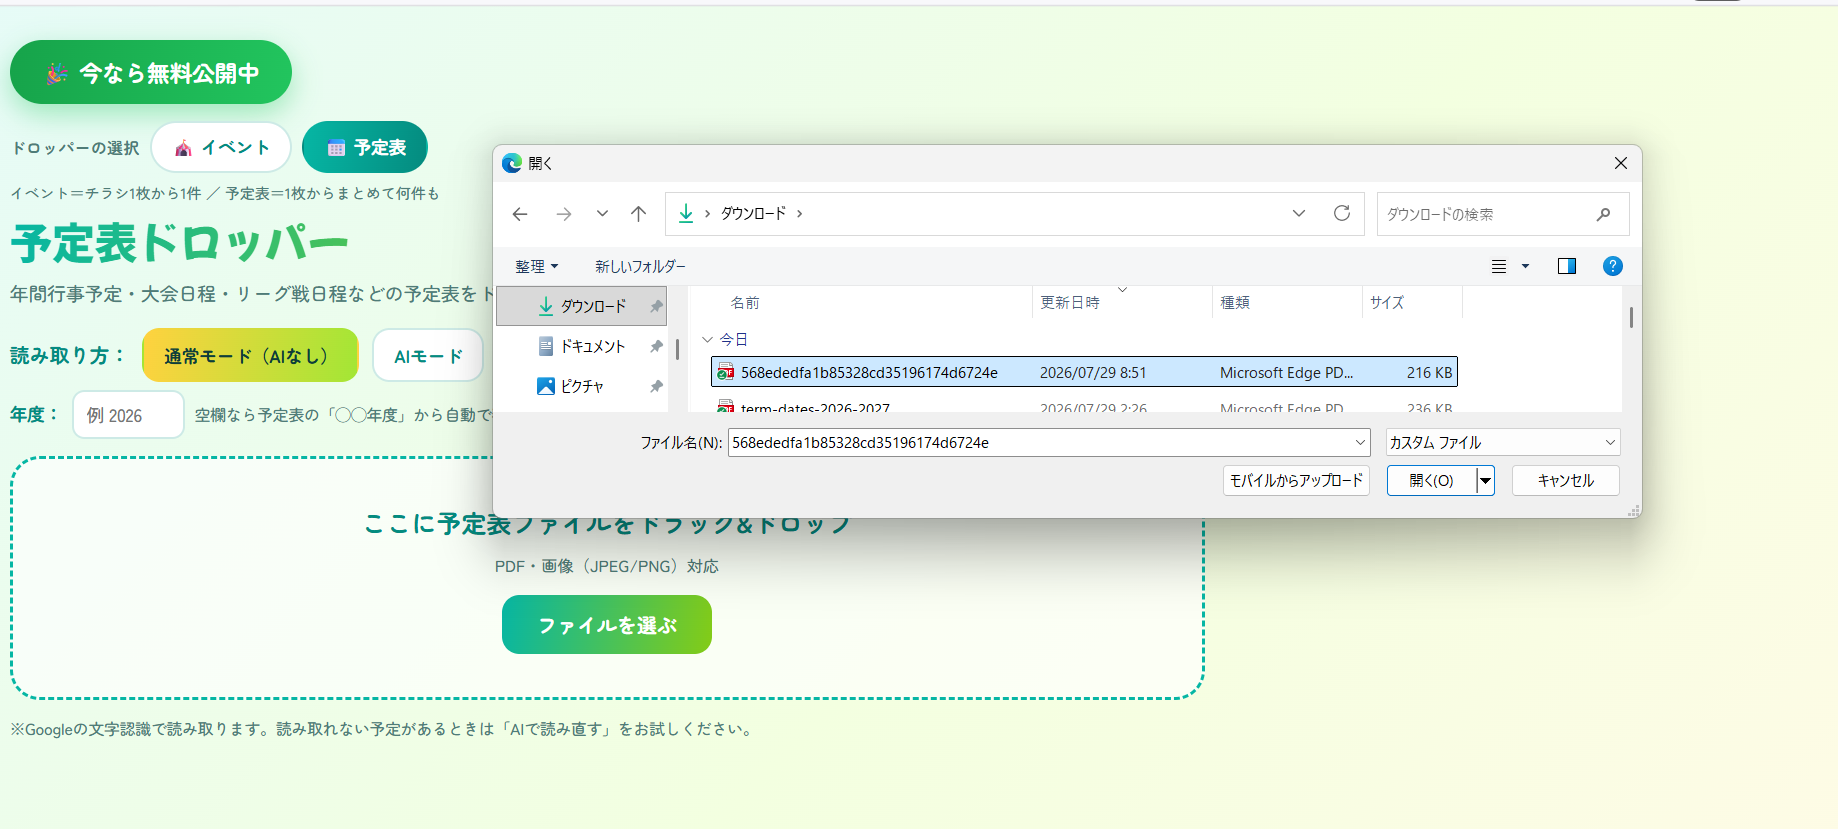Switch to the 予定表 dropper tab
This screenshot has height=829, width=1838.
365,148
